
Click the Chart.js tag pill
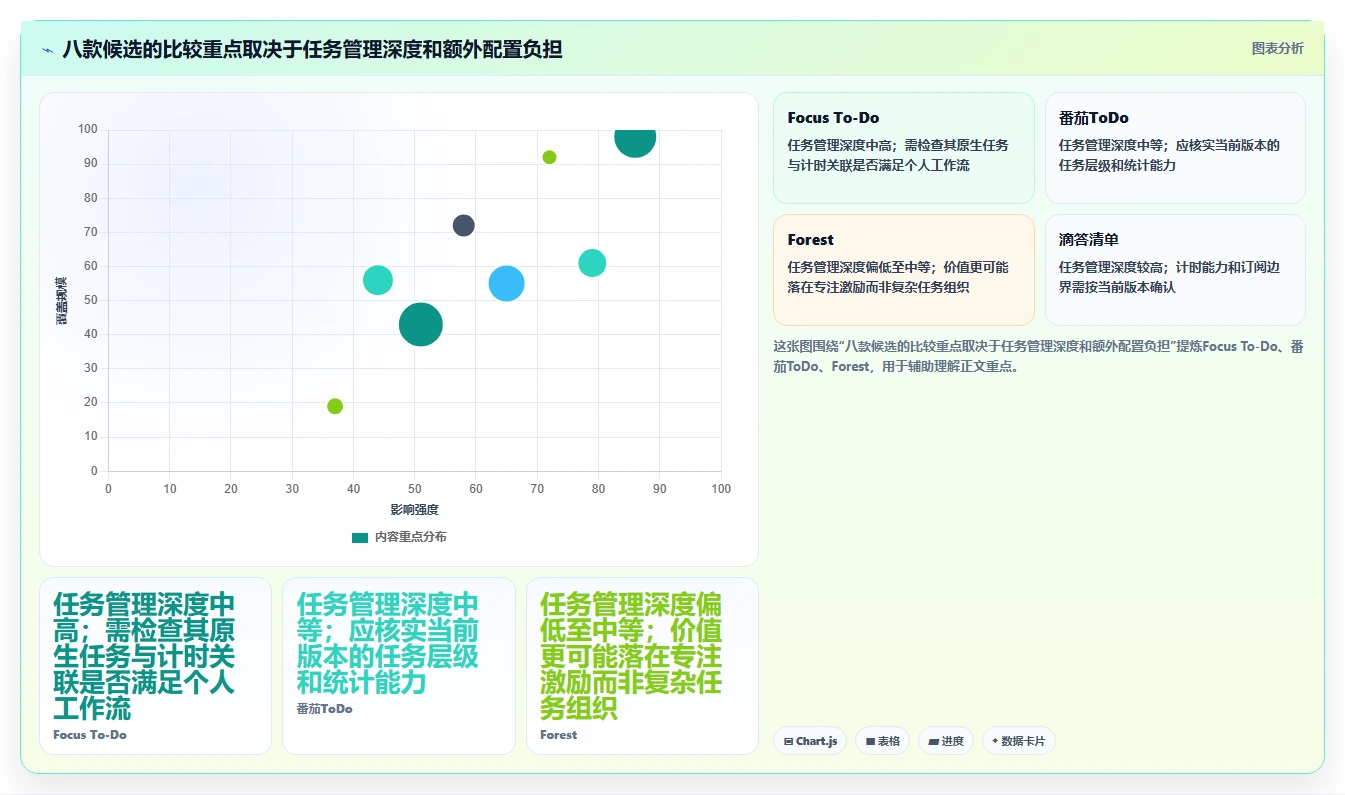pyautogui.click(x=810, y=741)
